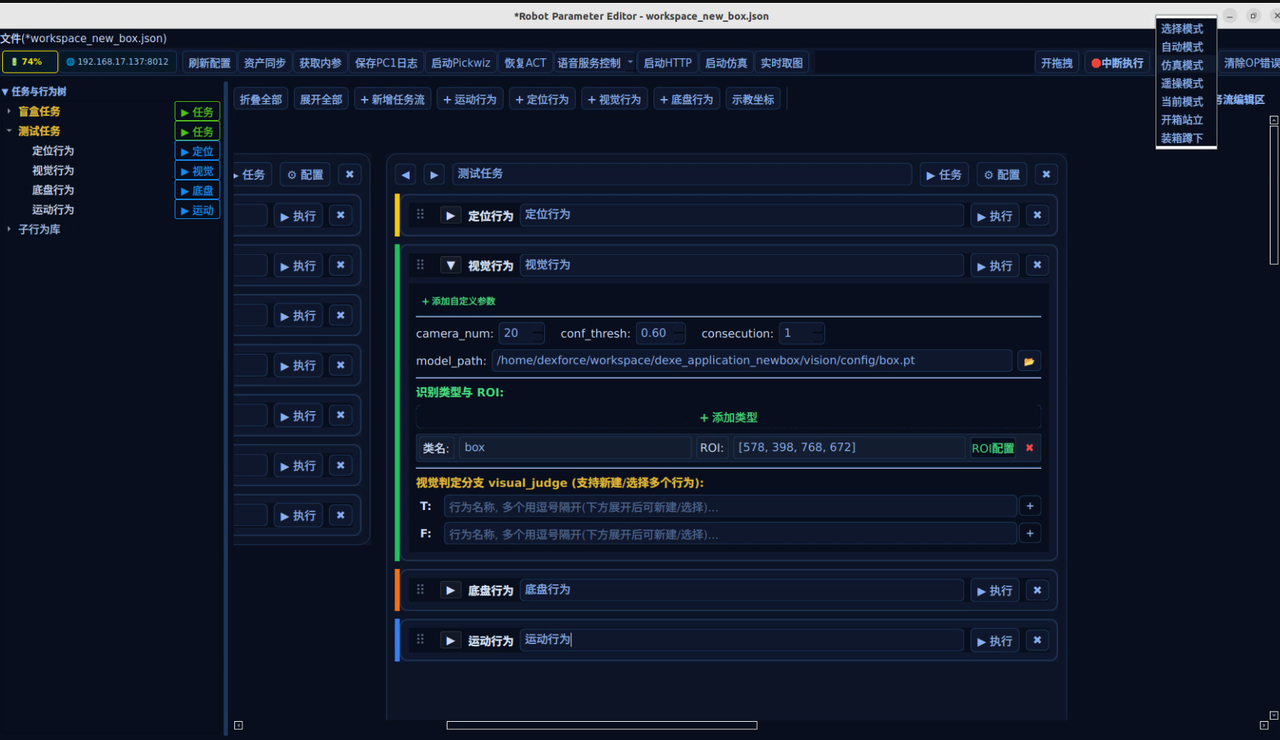Click the + 视觉行为 add button
The width and height of the screenshot is (1280, 740).
[x=614, y=100]
